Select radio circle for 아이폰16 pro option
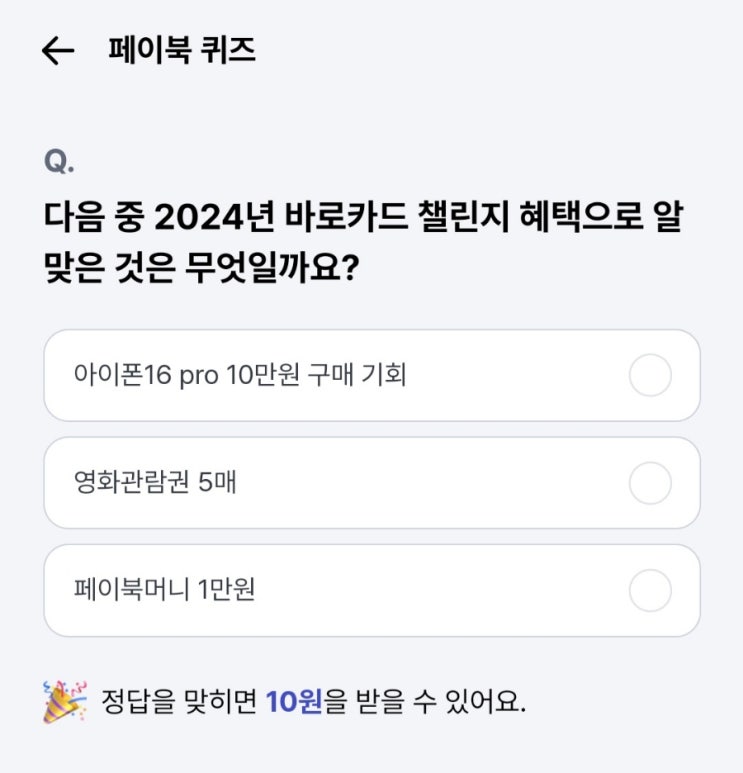The height and width of the screenshot is (773, 743). pyautogui.click(x=650, y=375)
